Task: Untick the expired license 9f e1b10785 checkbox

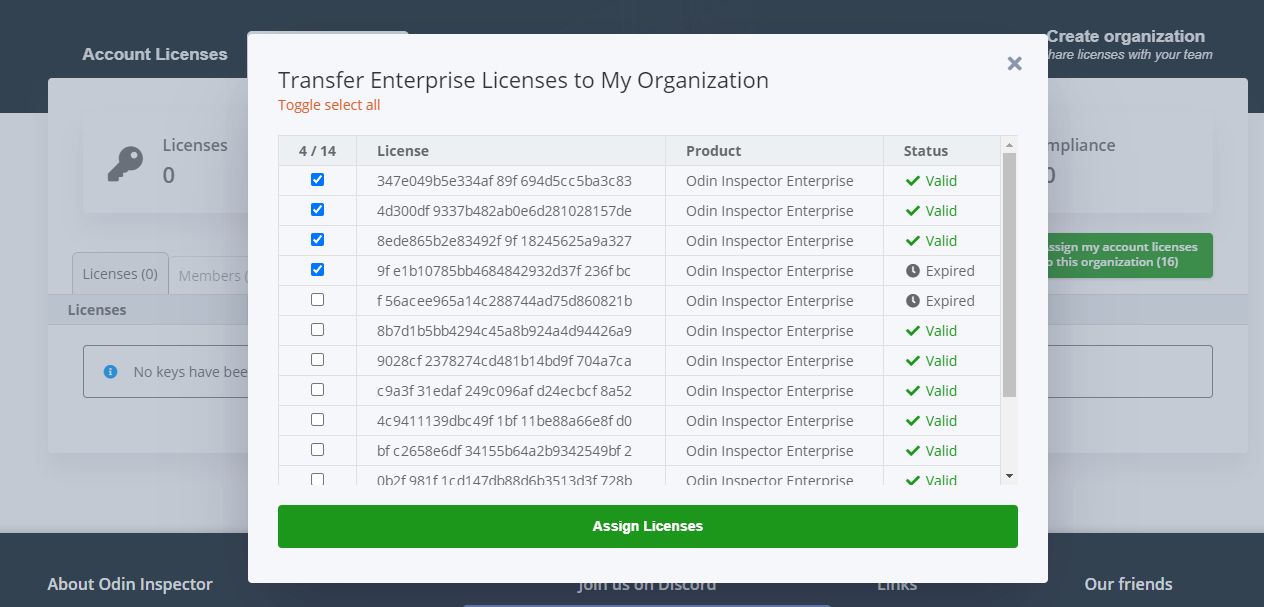Action: 318,270
